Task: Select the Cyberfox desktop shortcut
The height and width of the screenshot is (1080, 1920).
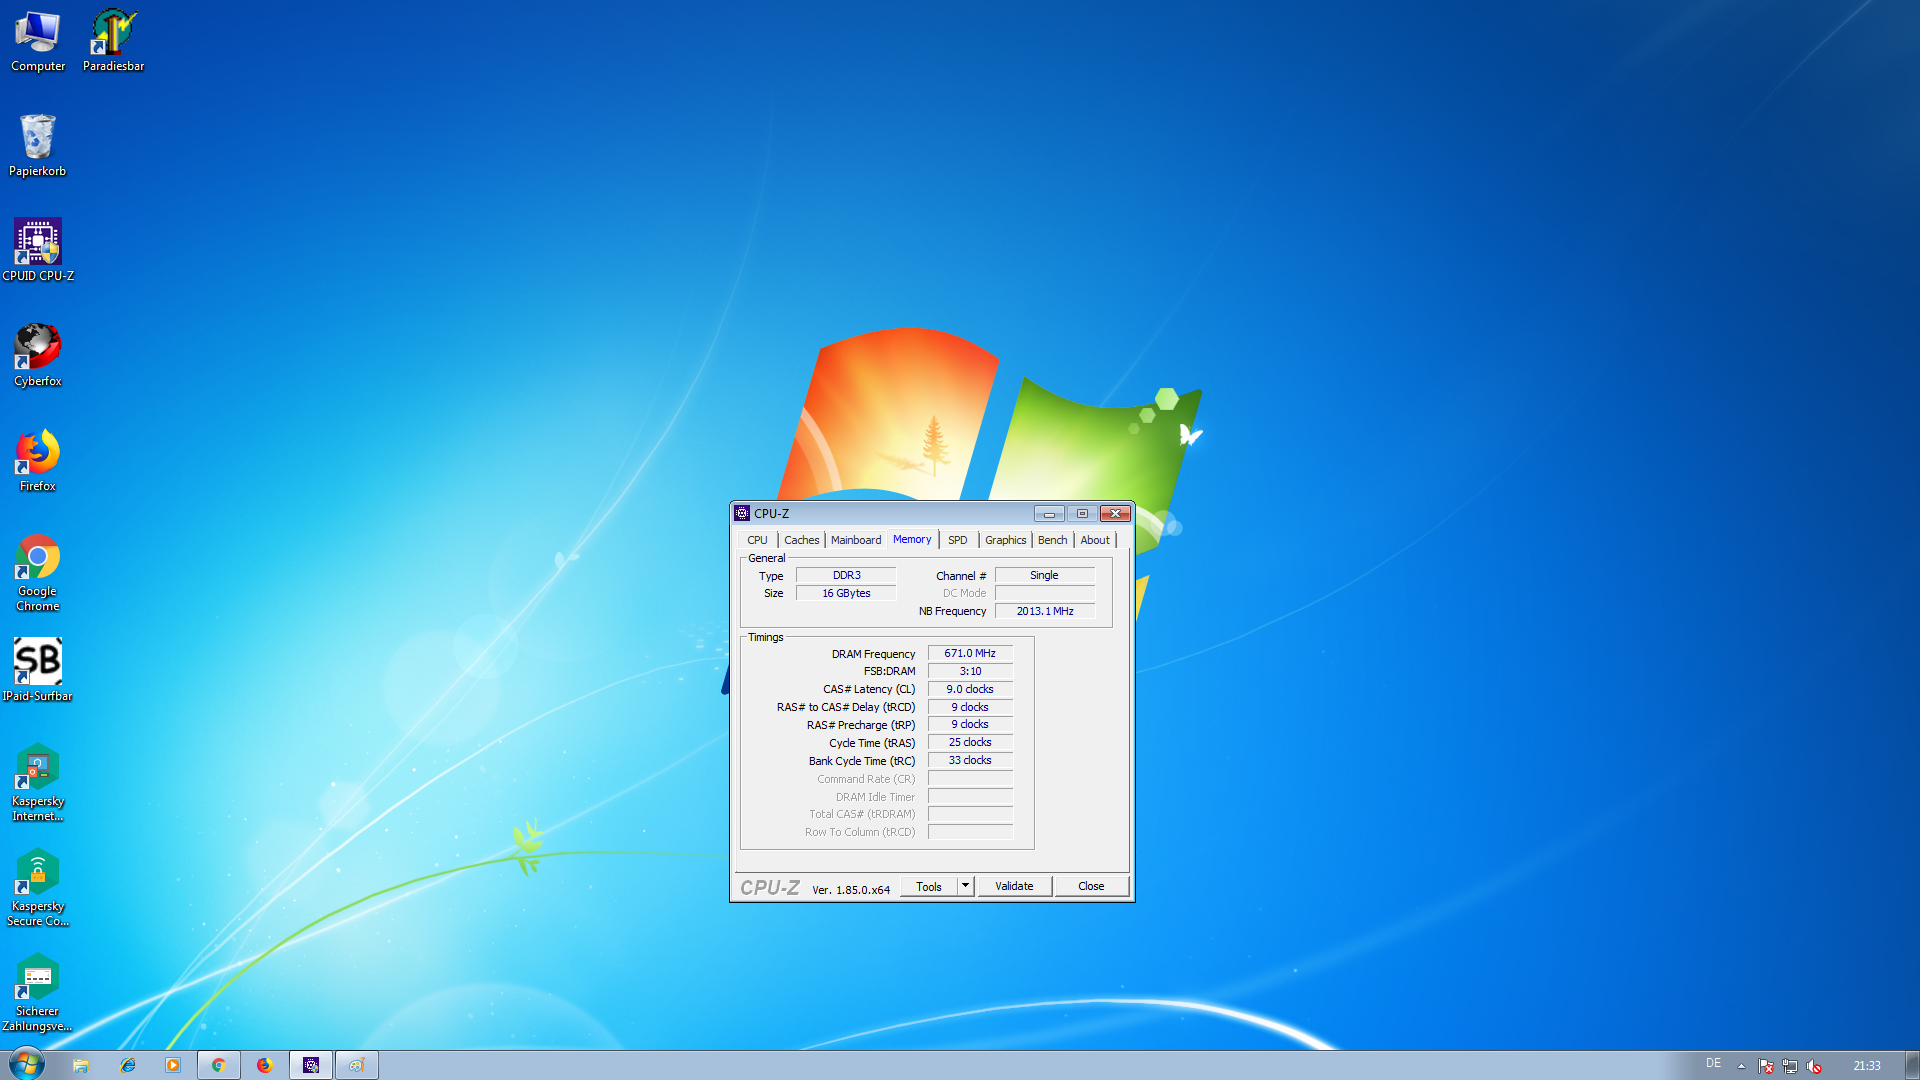Action: (38, 355)
